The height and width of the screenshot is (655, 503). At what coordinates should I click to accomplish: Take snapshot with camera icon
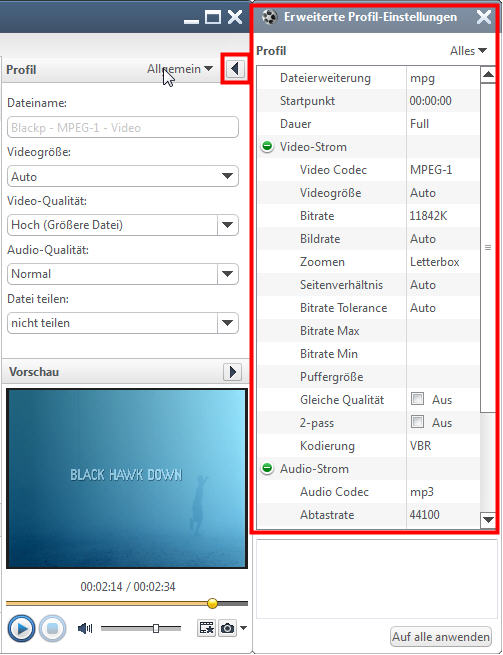(227, 628)
